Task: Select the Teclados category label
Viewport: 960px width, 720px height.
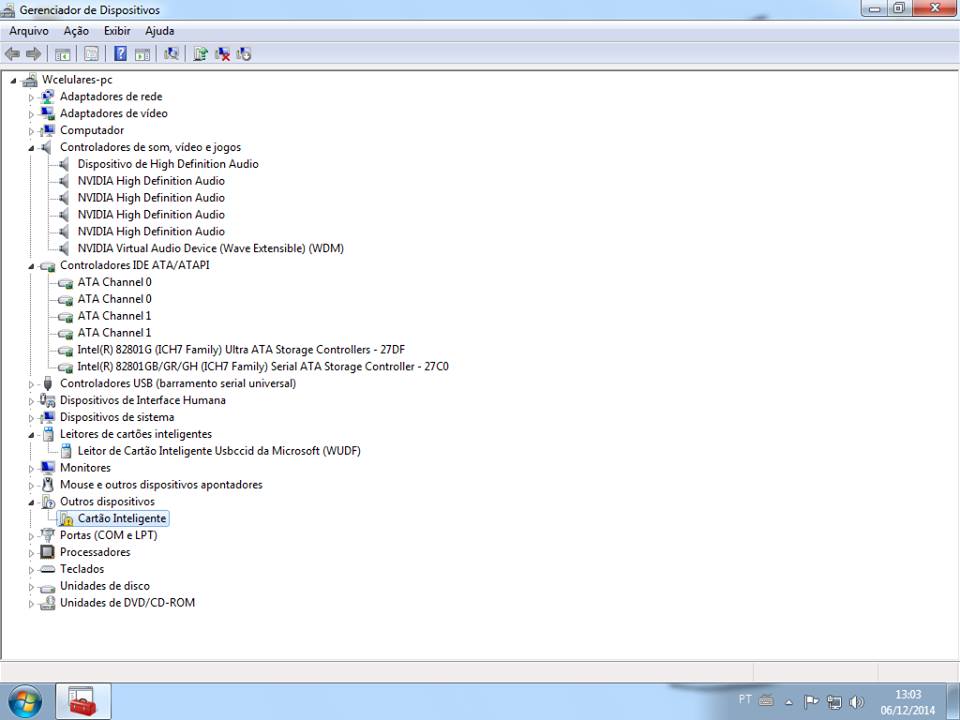Action: pyautogui.click(x=82, y=569)
